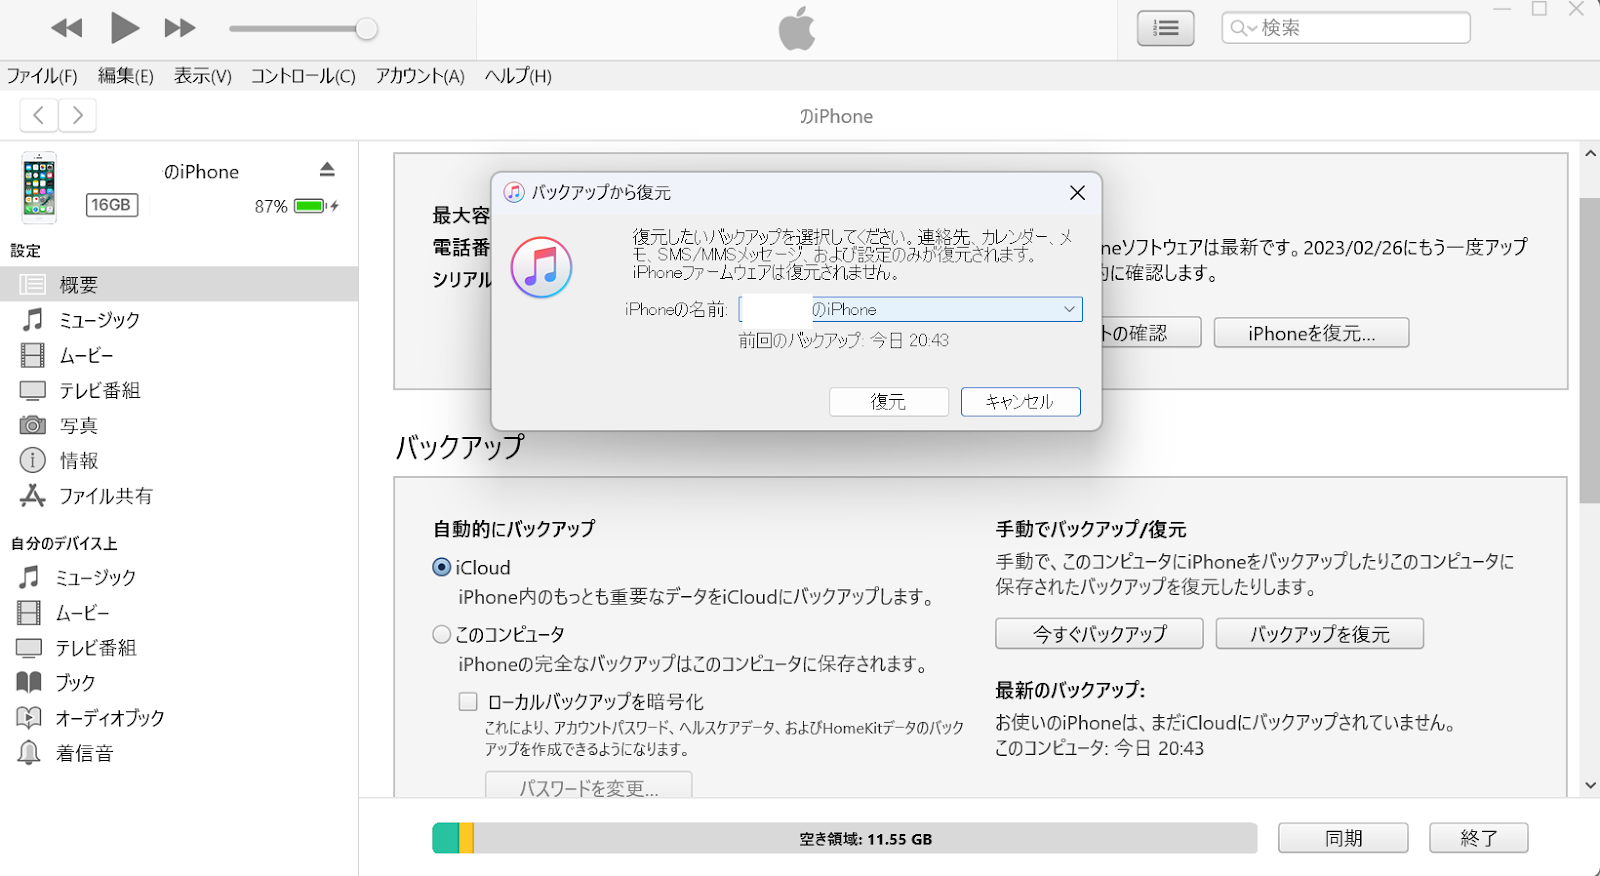Eject the iPhone with eject icon
1600x876 pixels.
tap(327, 169)
